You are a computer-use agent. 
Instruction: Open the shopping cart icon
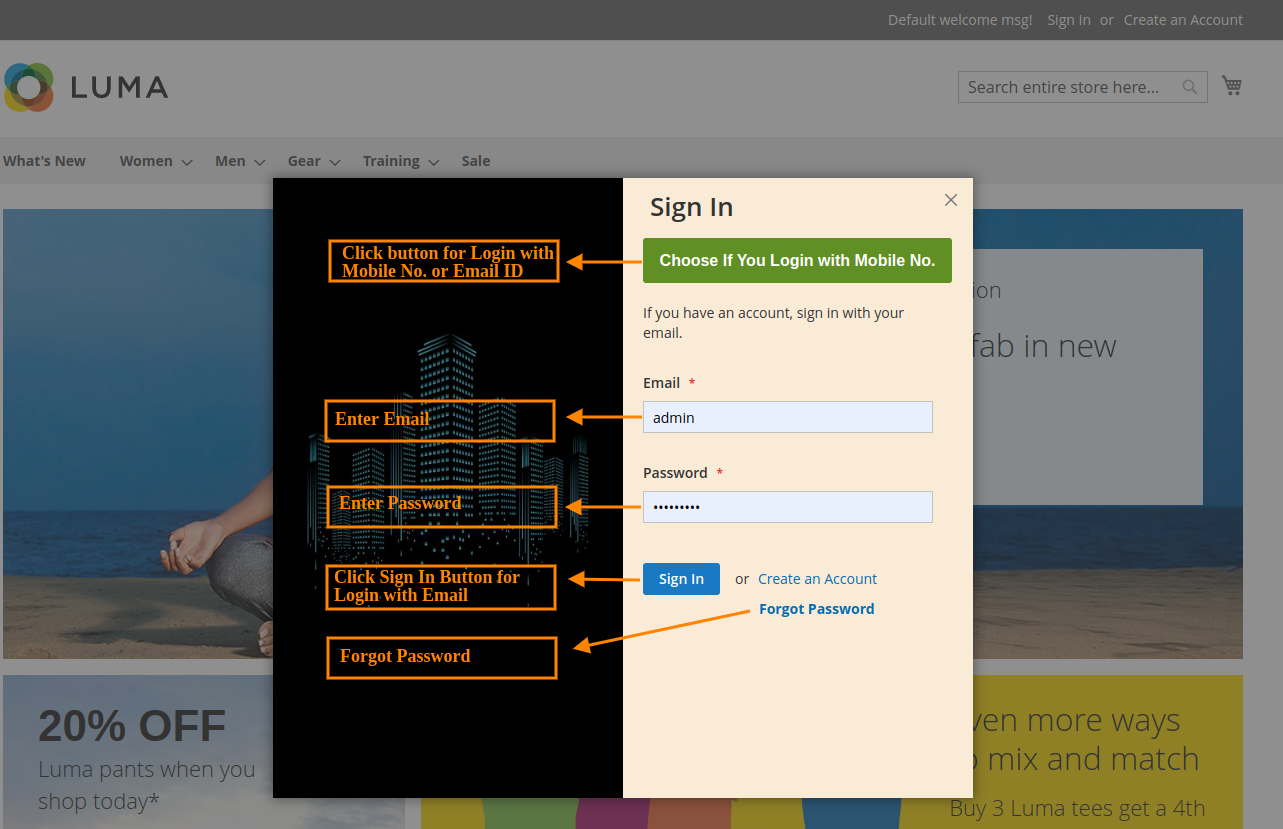1231,85
